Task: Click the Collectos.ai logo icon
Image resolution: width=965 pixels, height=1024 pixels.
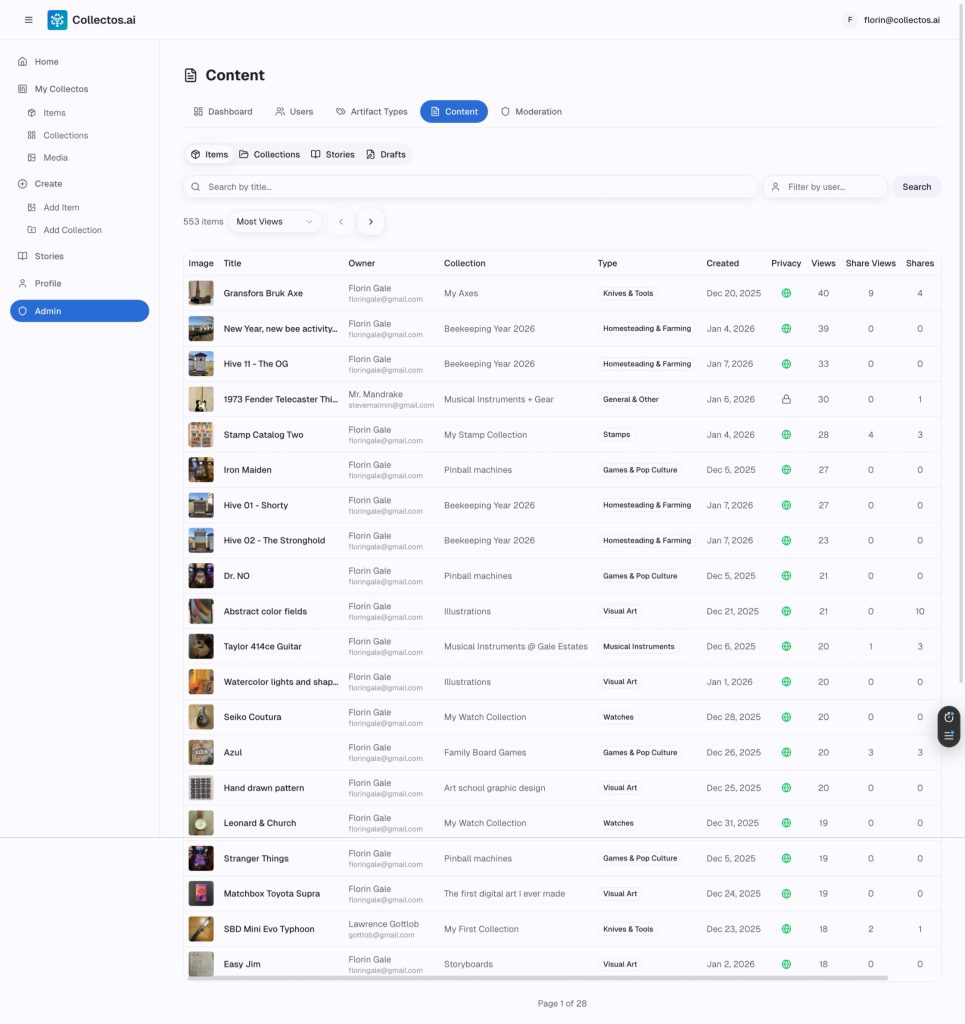Action: pos(57,20)
